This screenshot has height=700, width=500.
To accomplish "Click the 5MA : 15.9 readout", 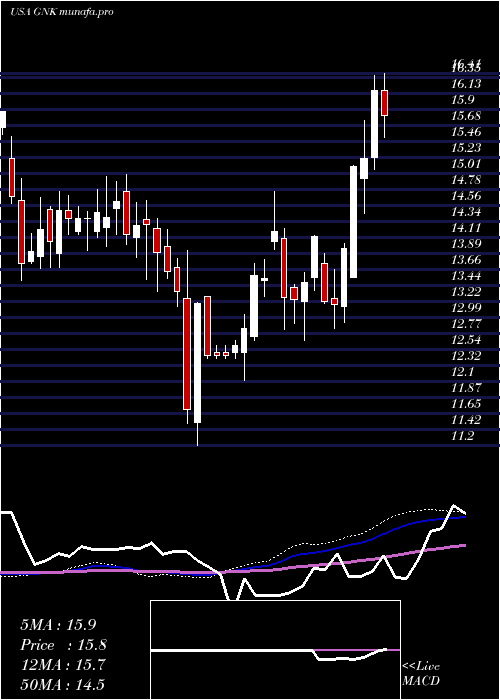I will tap(58, 625).
